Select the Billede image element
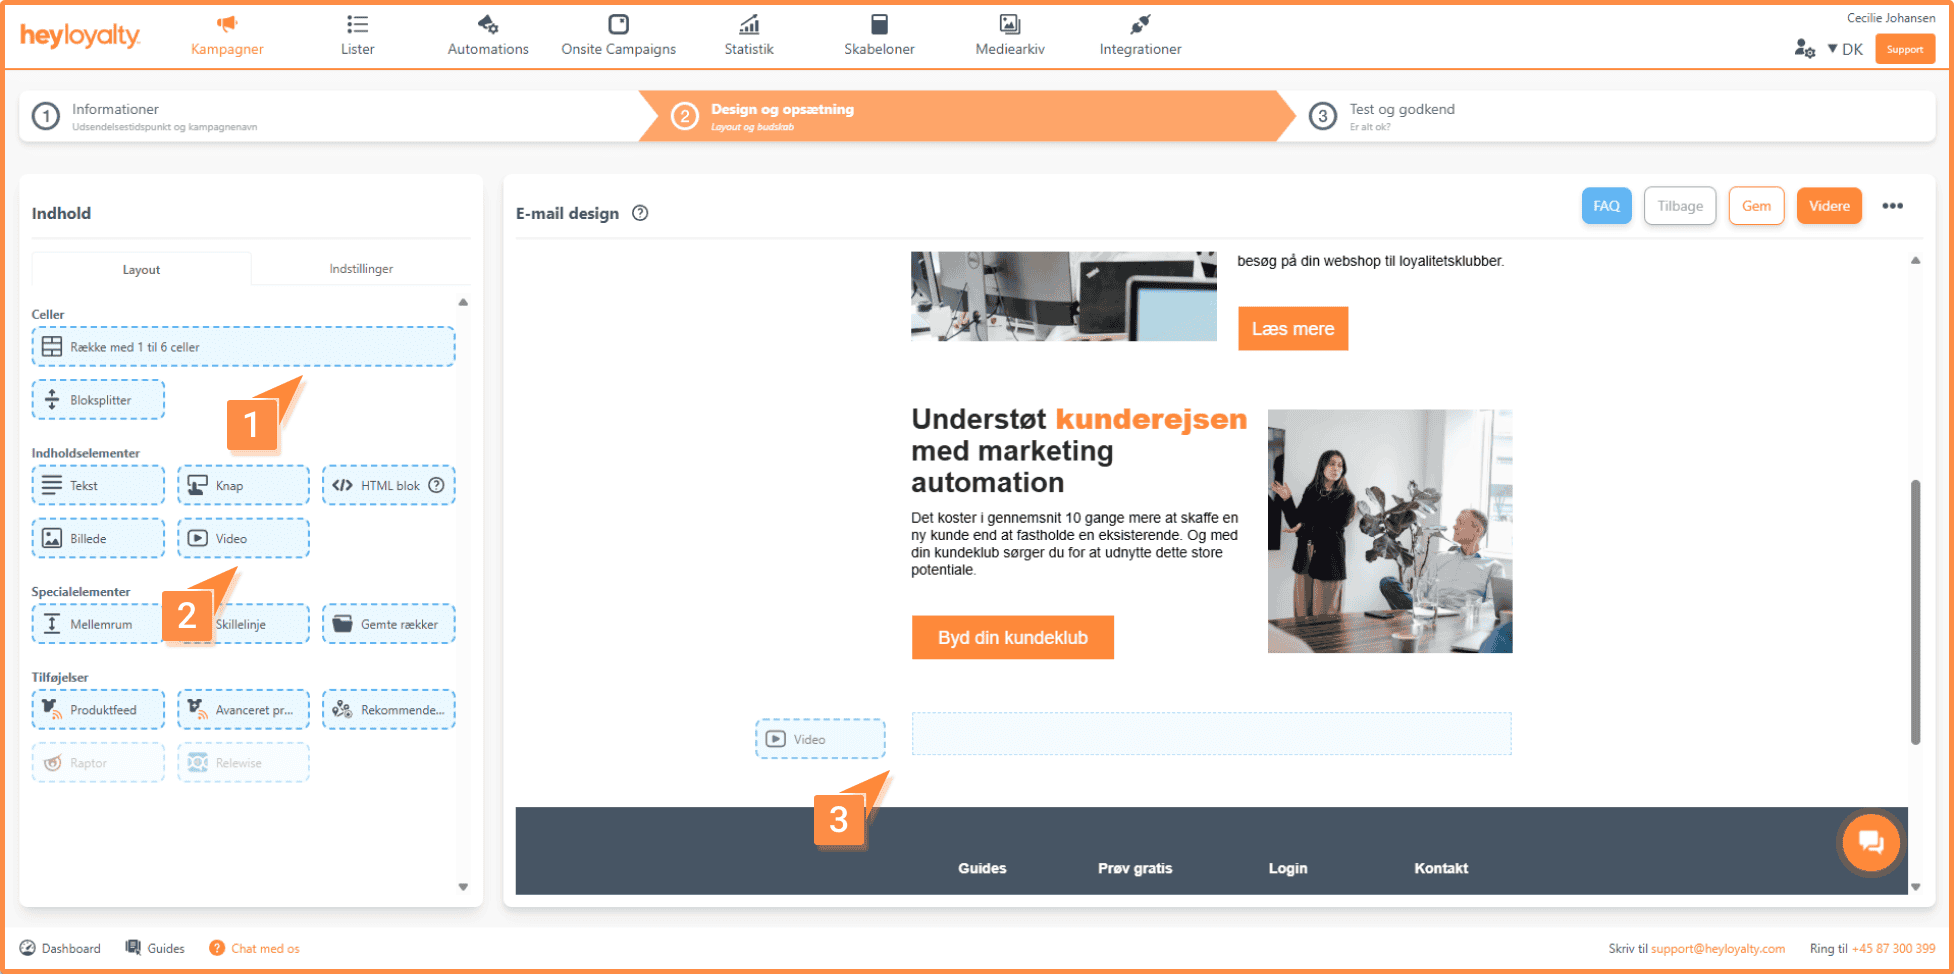 (98, 538)
